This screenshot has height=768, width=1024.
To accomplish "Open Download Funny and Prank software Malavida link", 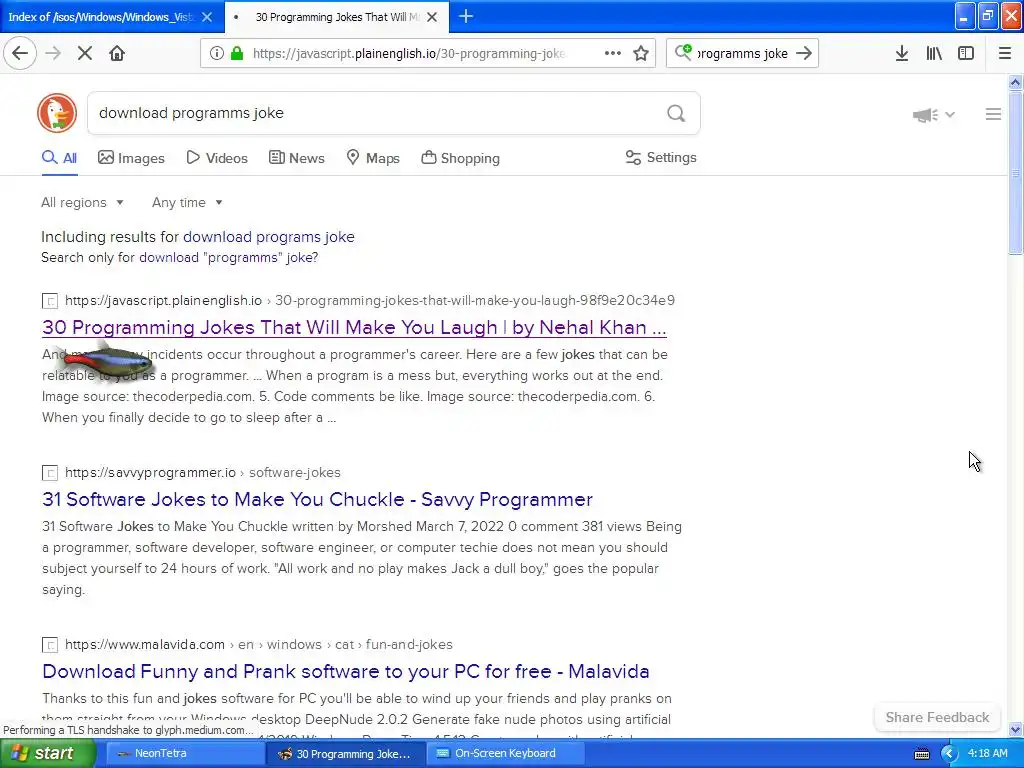I will click(x=345, y=671).
